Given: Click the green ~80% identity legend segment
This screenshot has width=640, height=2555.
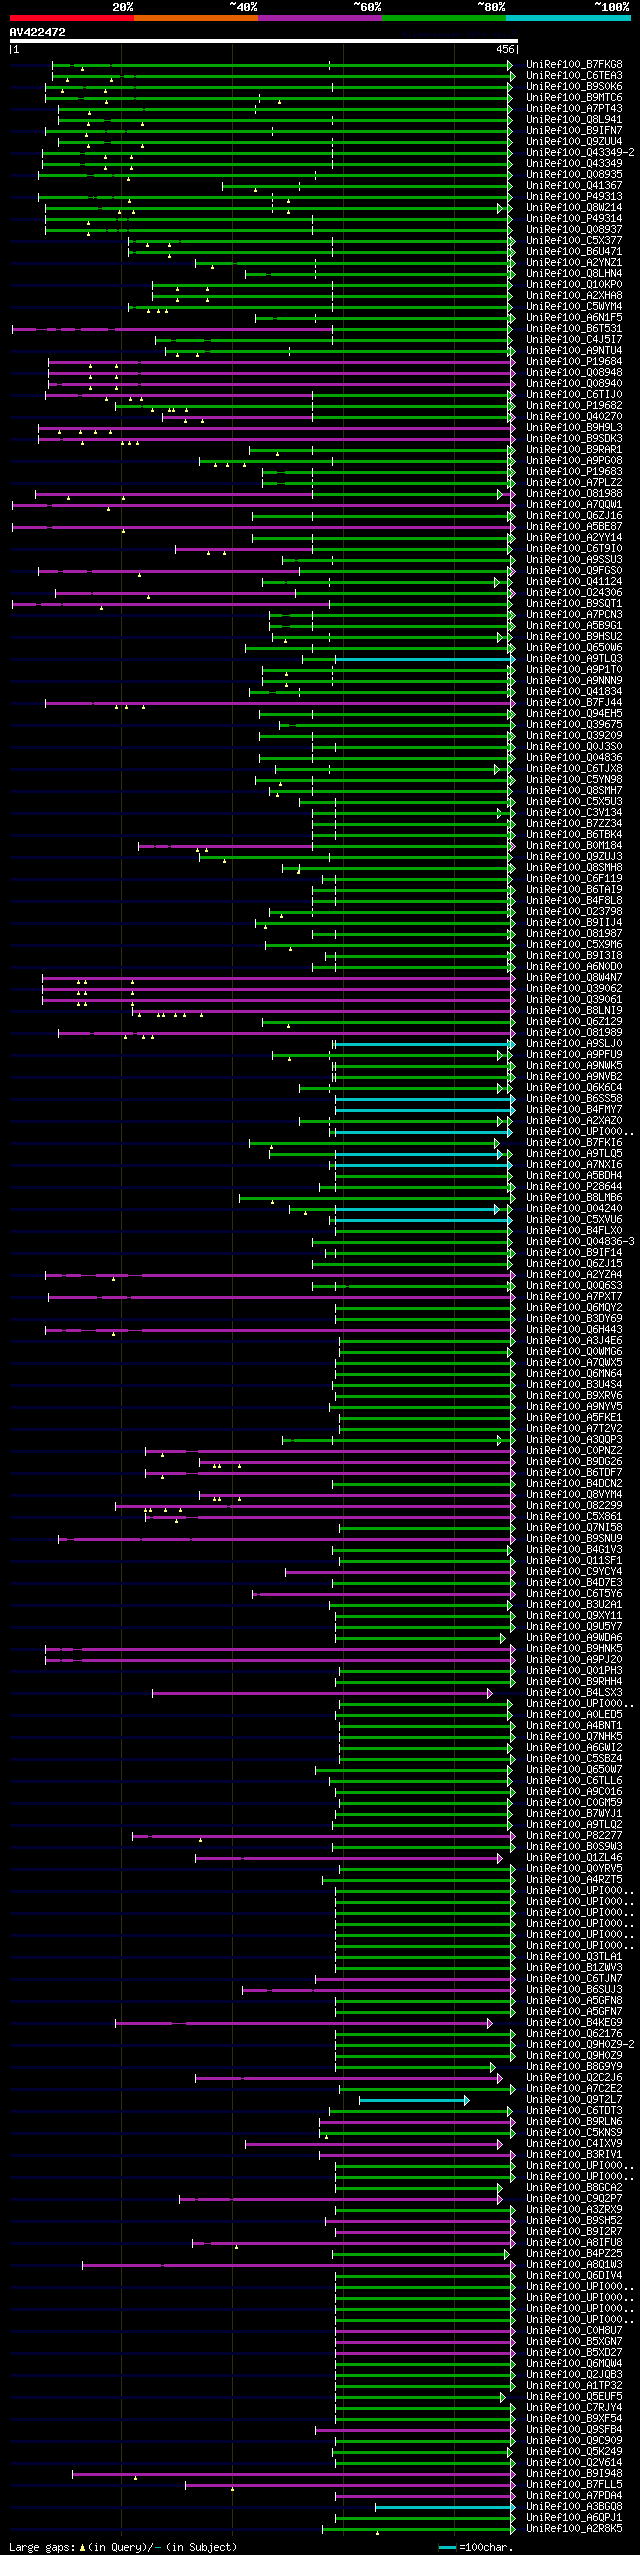Looking at the screenshot, I should click(444, 18).
